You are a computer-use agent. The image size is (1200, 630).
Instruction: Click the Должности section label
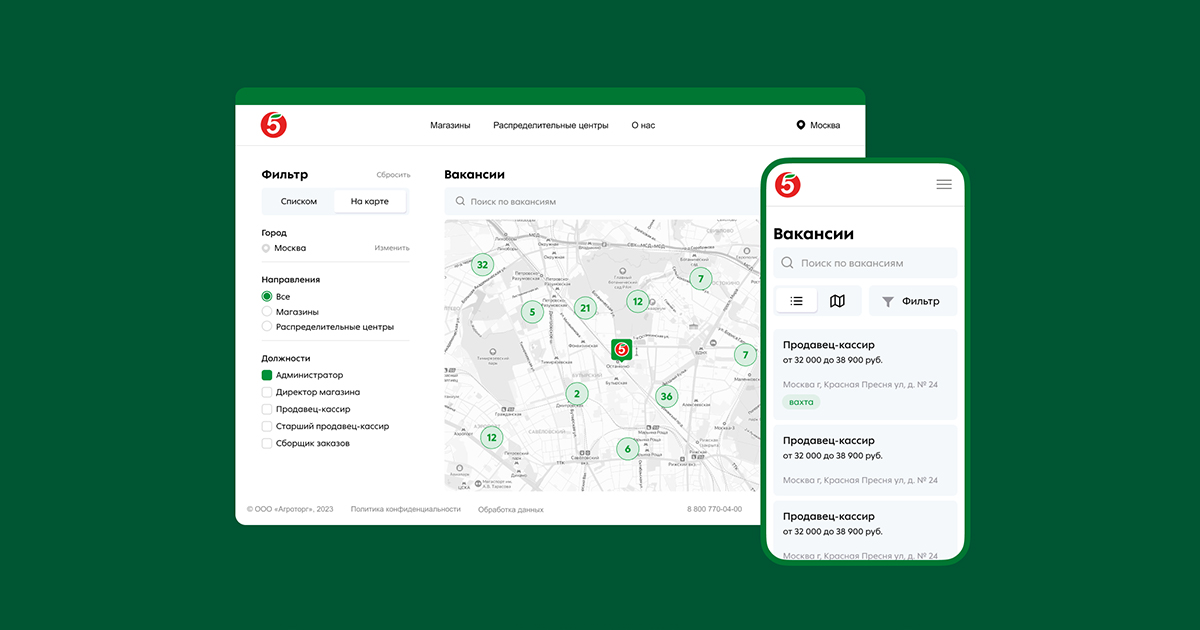(x=286, y=358)
